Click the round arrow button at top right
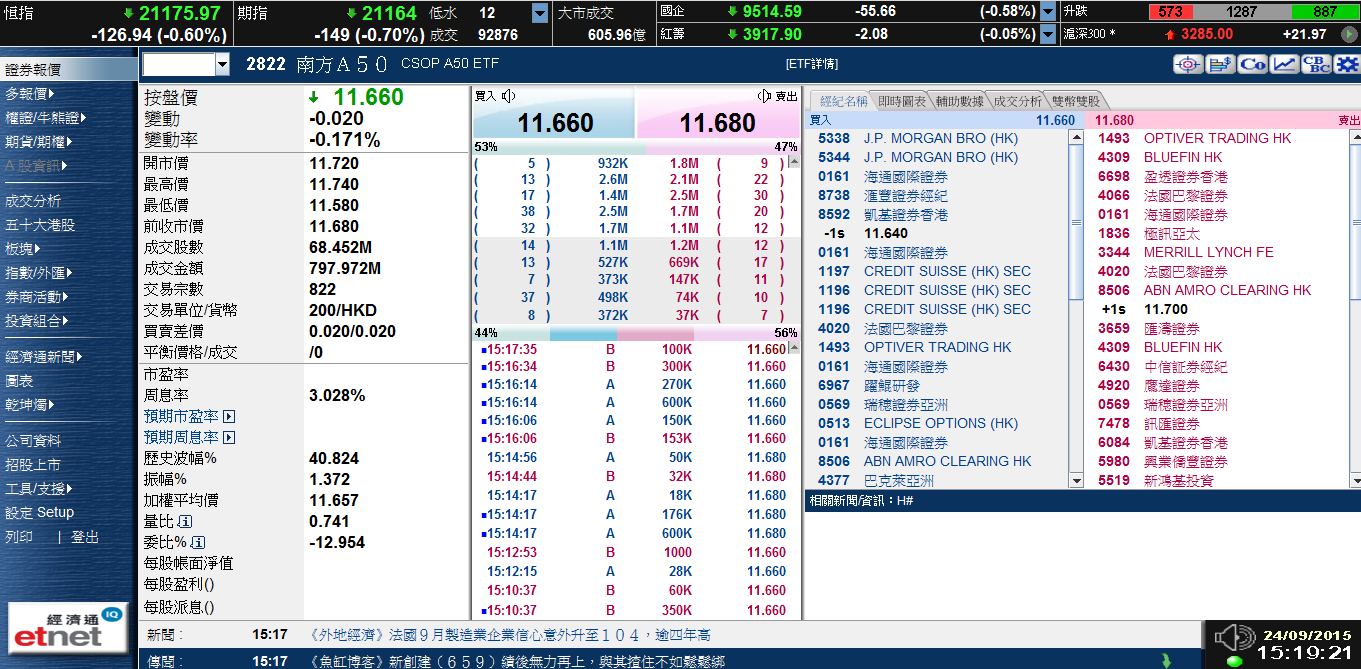The width and height of the screenshot is (1361, 669). (x=1348, y=34)
